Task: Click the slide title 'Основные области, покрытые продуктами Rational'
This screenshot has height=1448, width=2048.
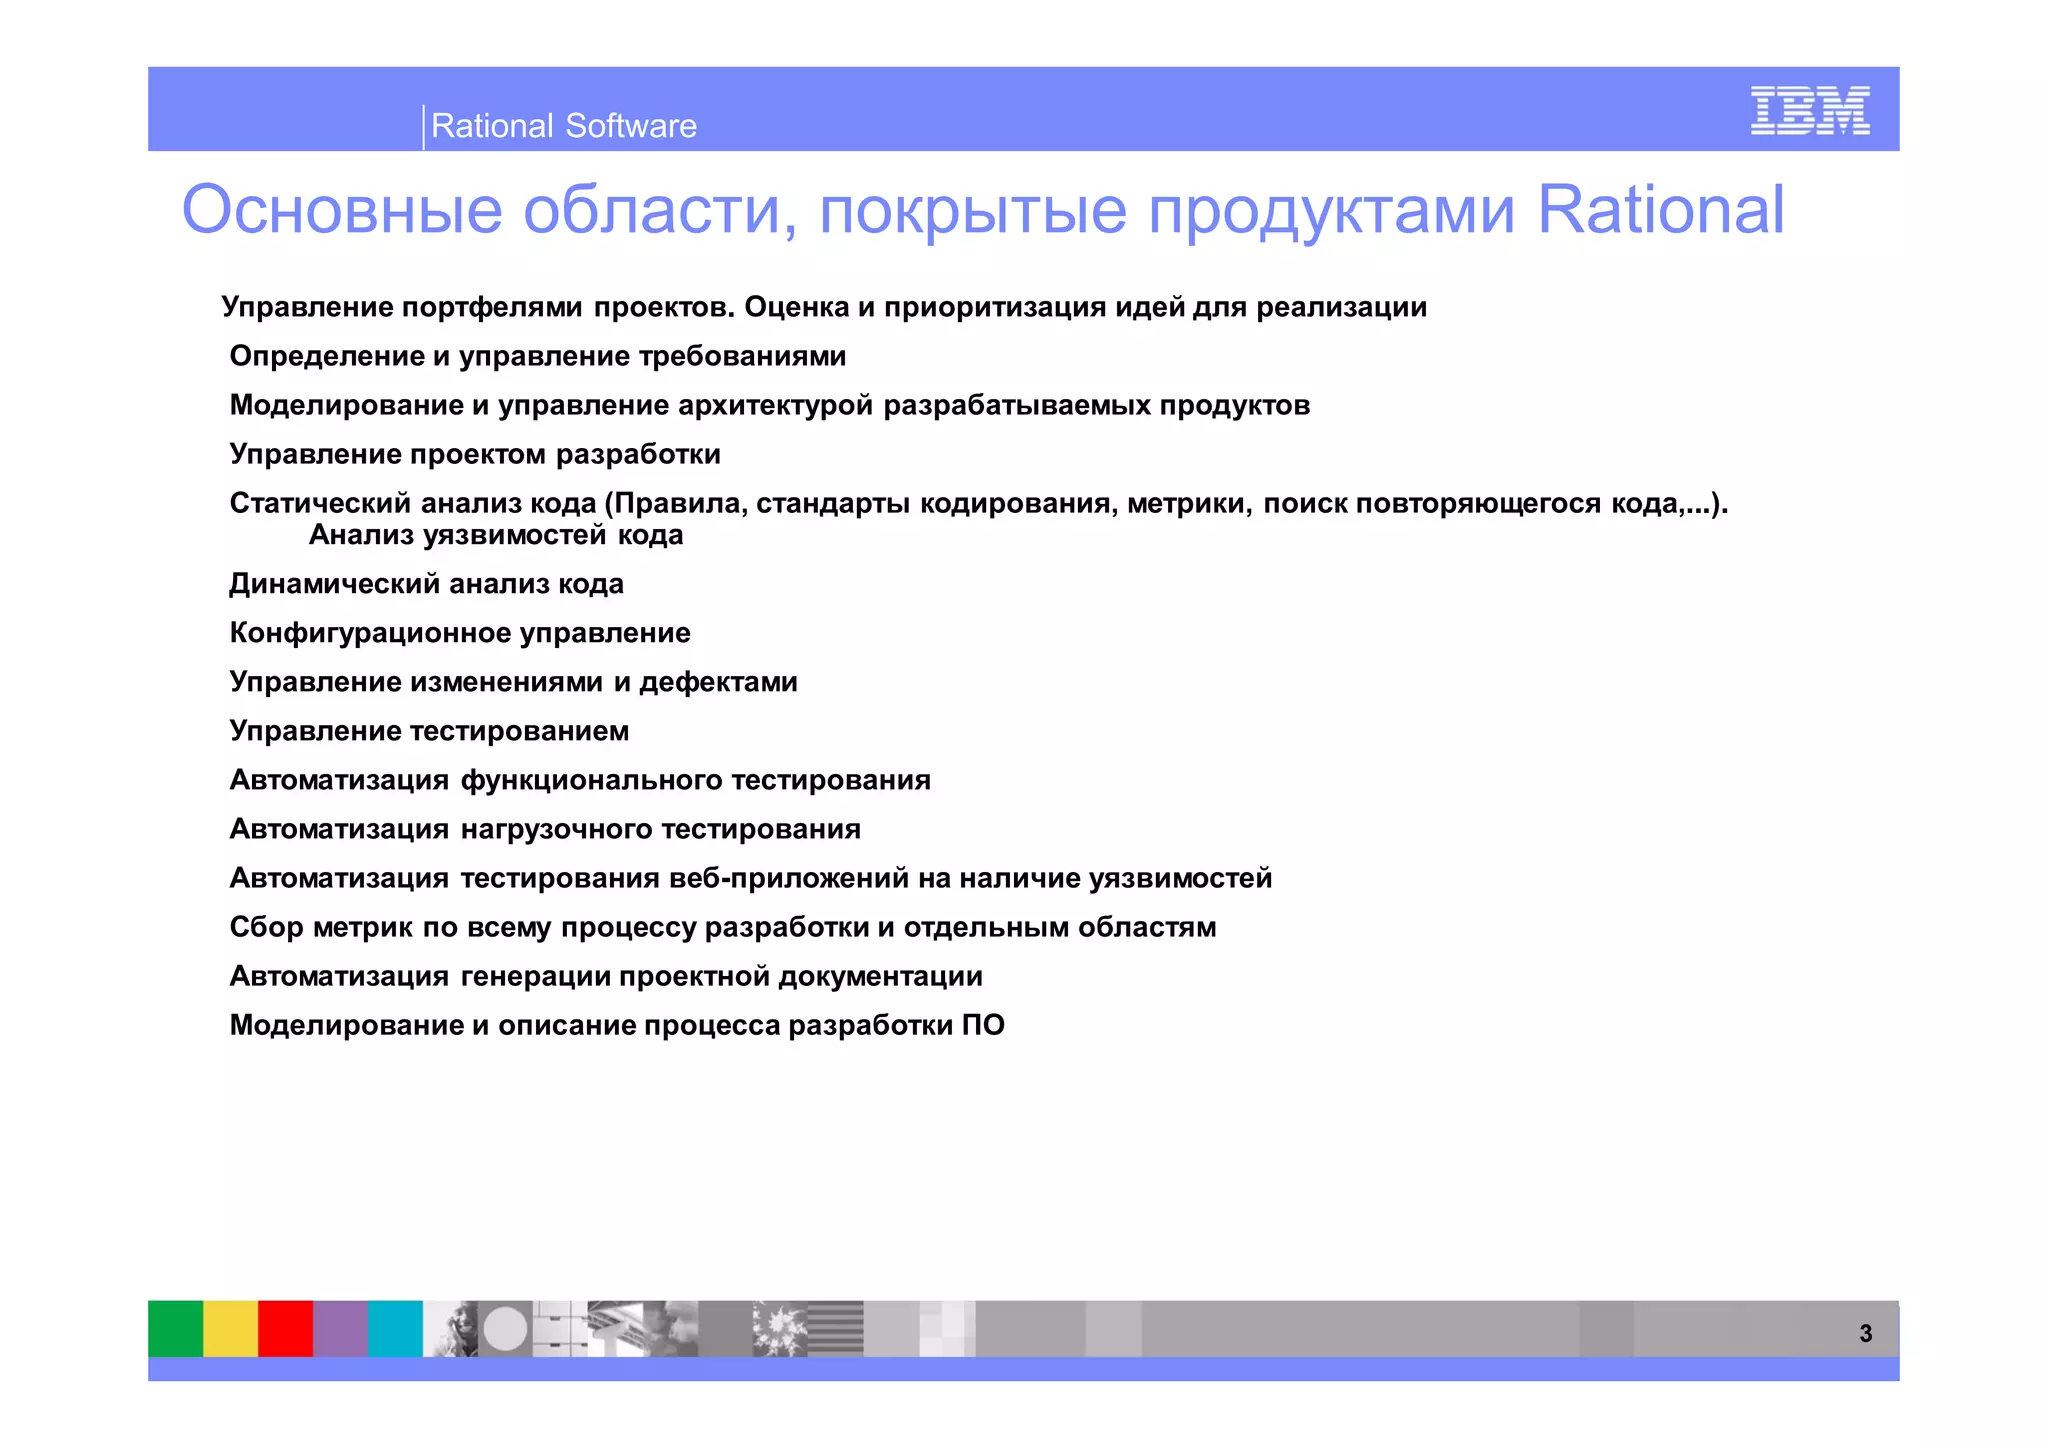Action: point(983,210)
